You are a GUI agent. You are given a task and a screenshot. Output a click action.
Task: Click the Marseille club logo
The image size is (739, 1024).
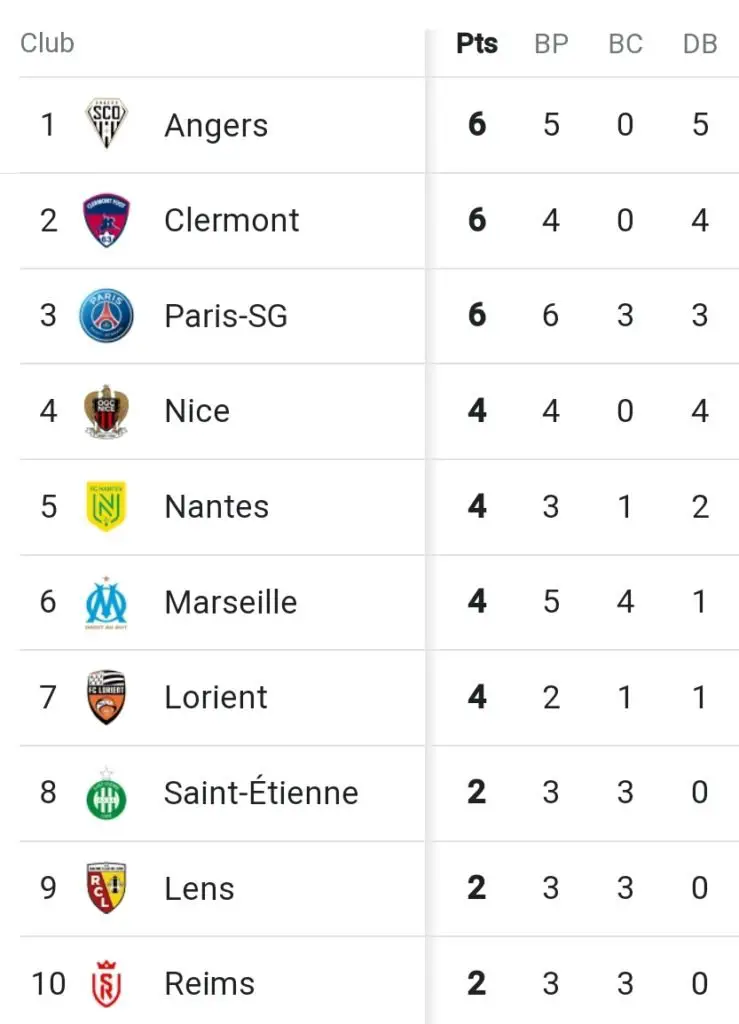coord(106,602)
